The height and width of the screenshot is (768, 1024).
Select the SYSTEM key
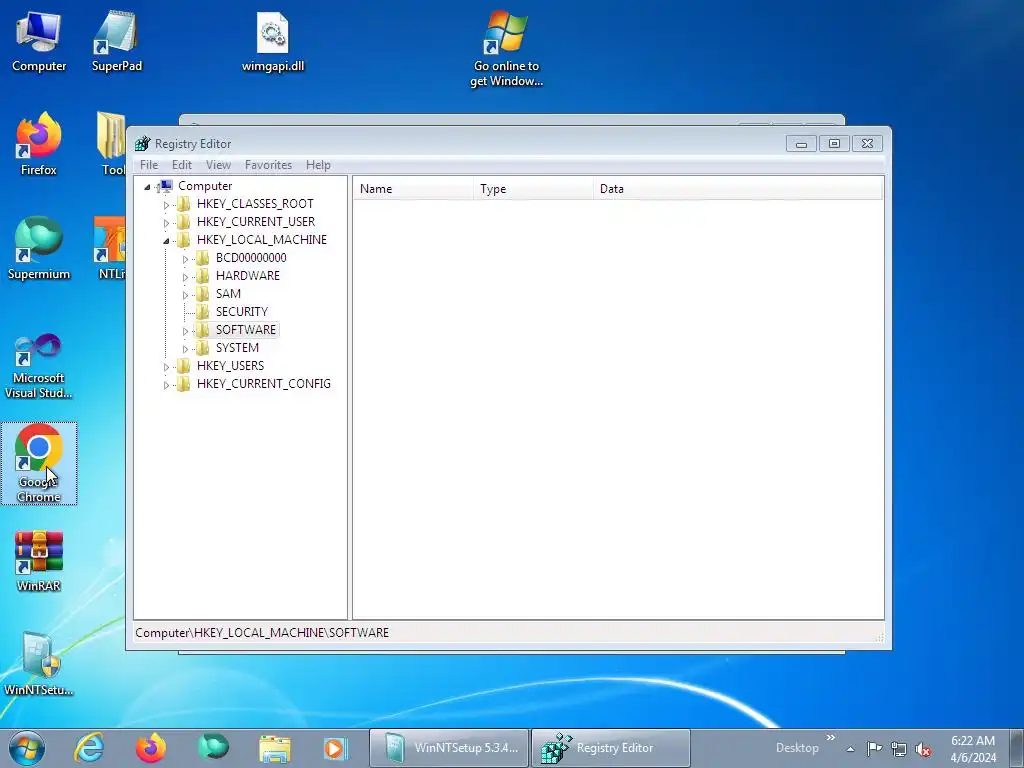[x=237, y=347]
